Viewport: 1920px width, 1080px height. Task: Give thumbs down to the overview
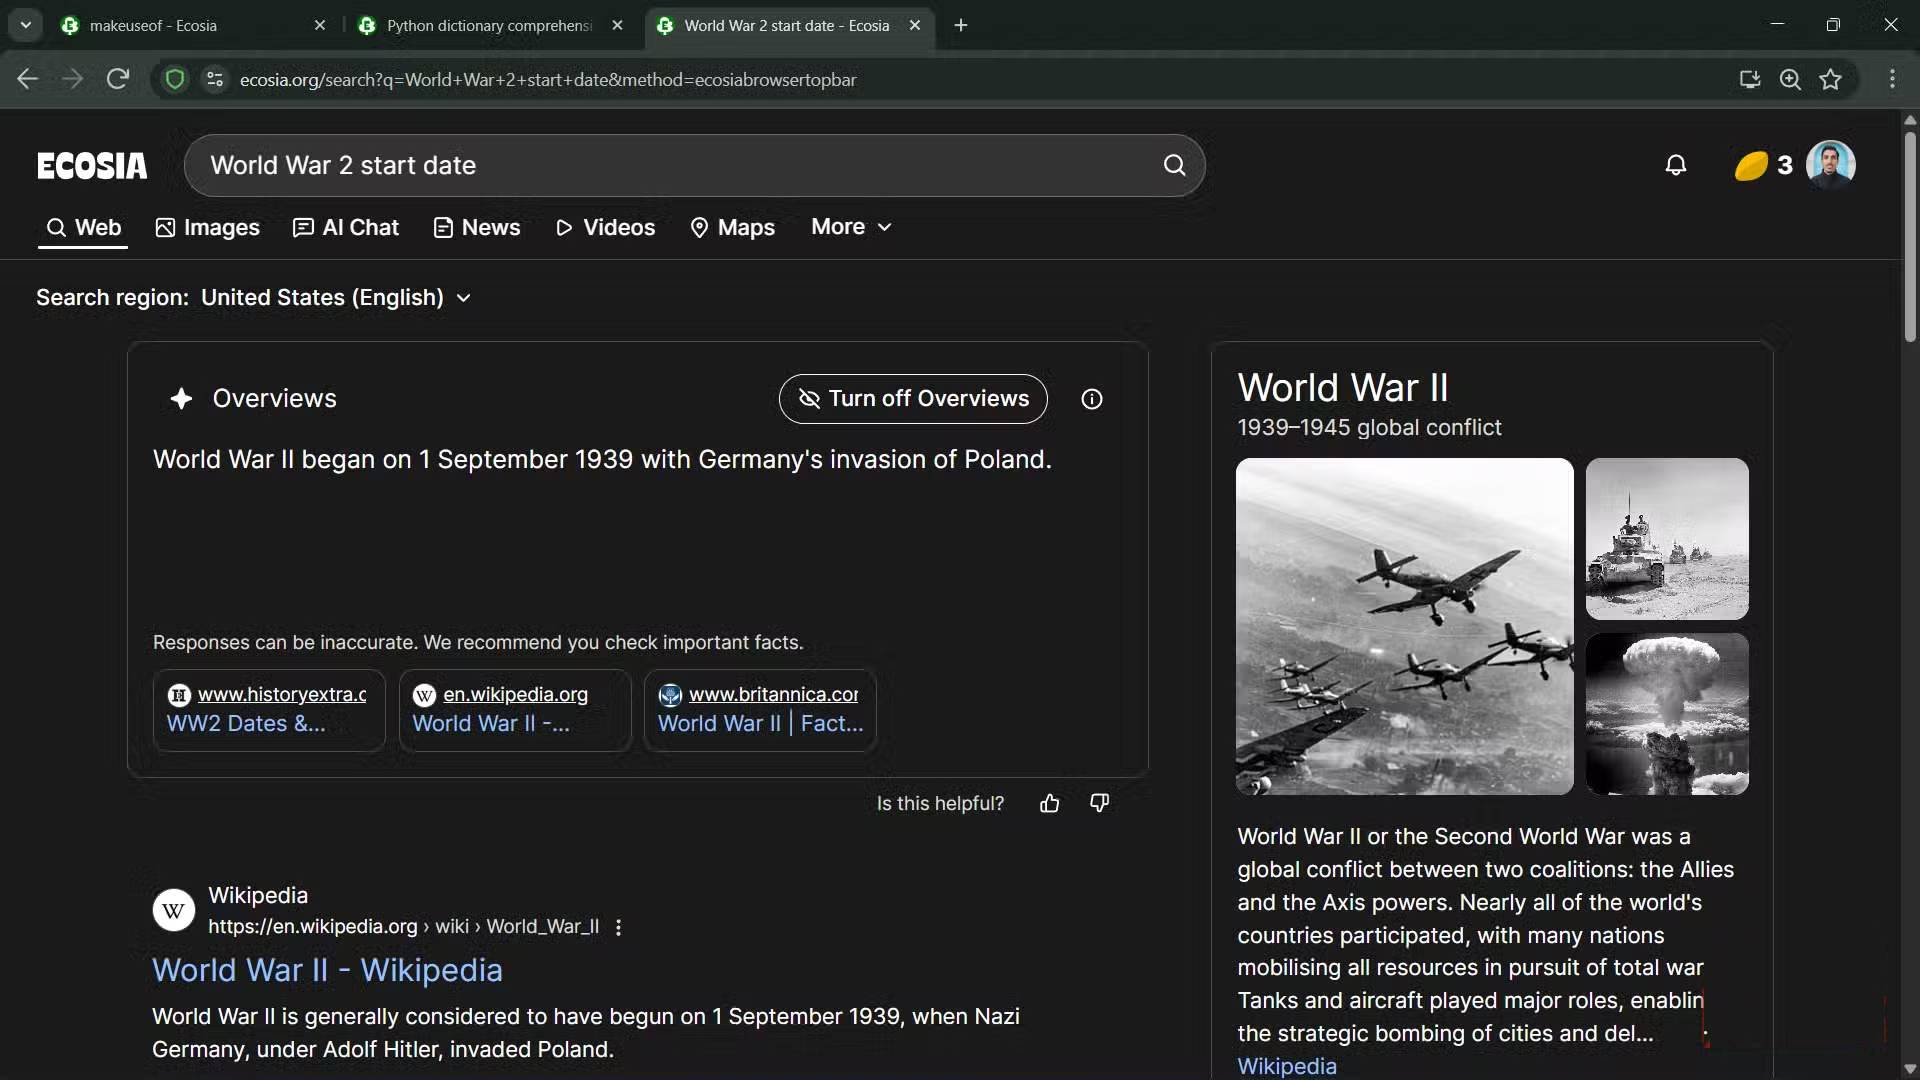pos(1099,803)
